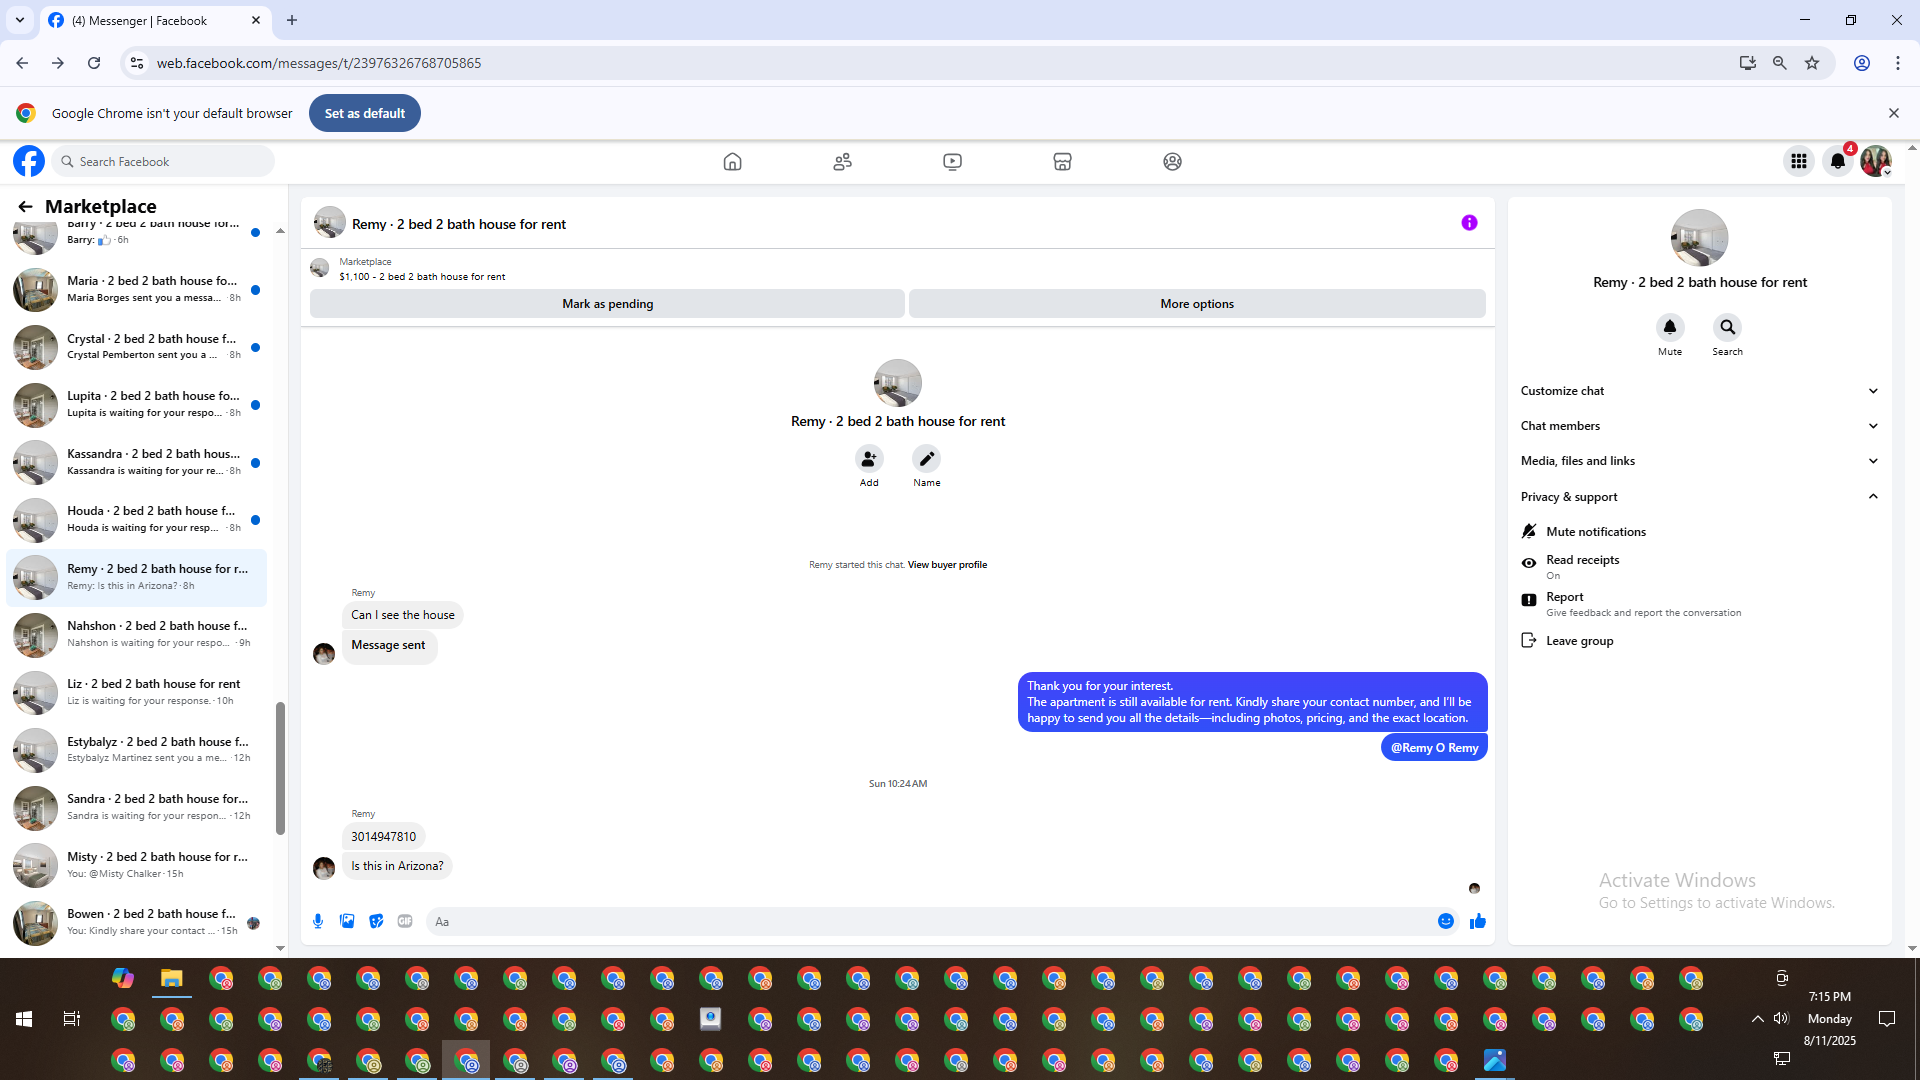The height and width of the screenshot is (1080, 1920).
Task: Open the sticker picker icon
Action: coord(376,921)
